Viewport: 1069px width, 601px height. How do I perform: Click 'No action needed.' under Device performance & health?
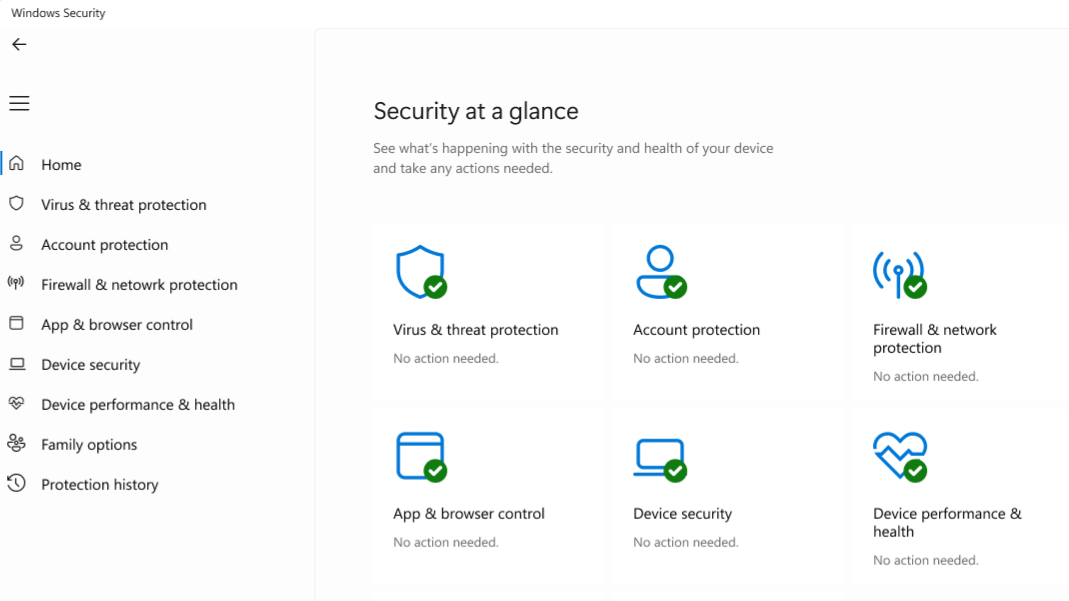[x=926, y=560]
